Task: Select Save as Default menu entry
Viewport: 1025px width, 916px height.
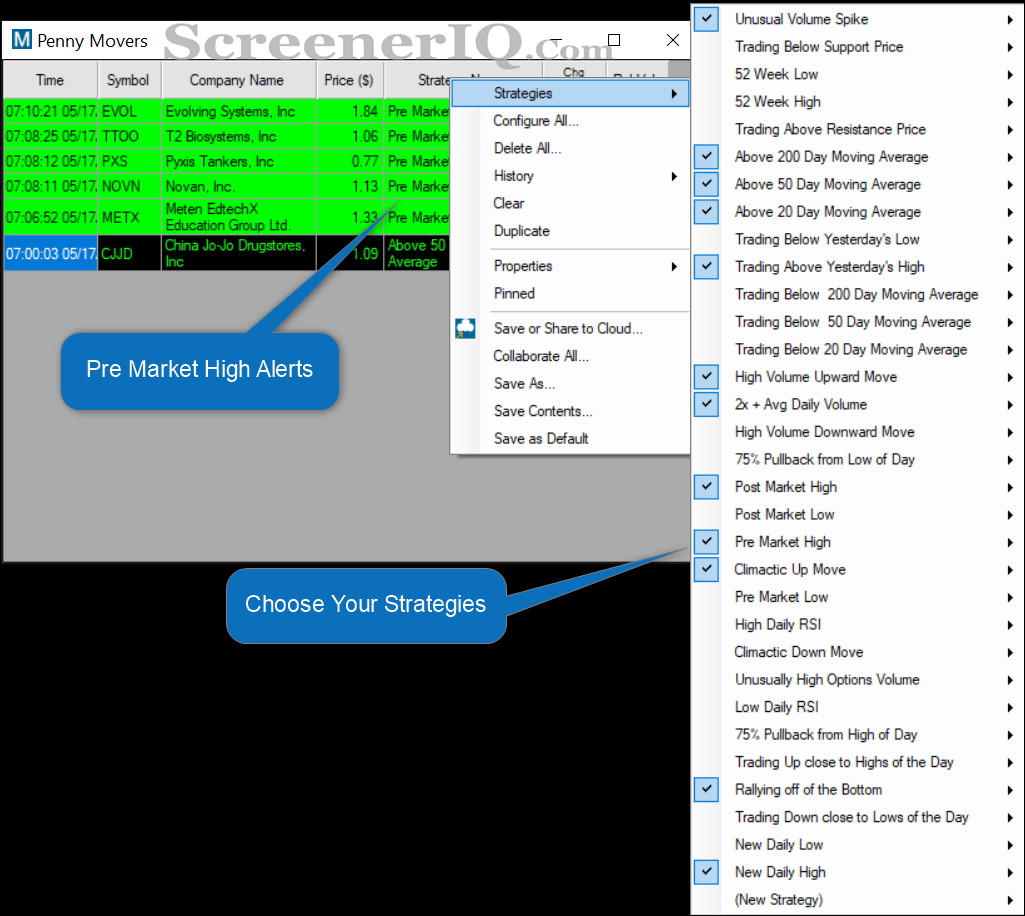Action: [541, 439]
